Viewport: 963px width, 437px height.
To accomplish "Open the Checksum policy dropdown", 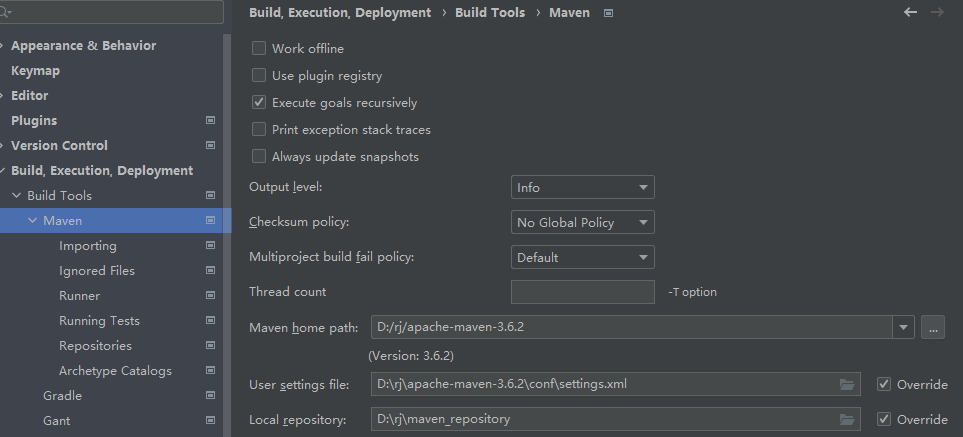I will pos(582,222).
